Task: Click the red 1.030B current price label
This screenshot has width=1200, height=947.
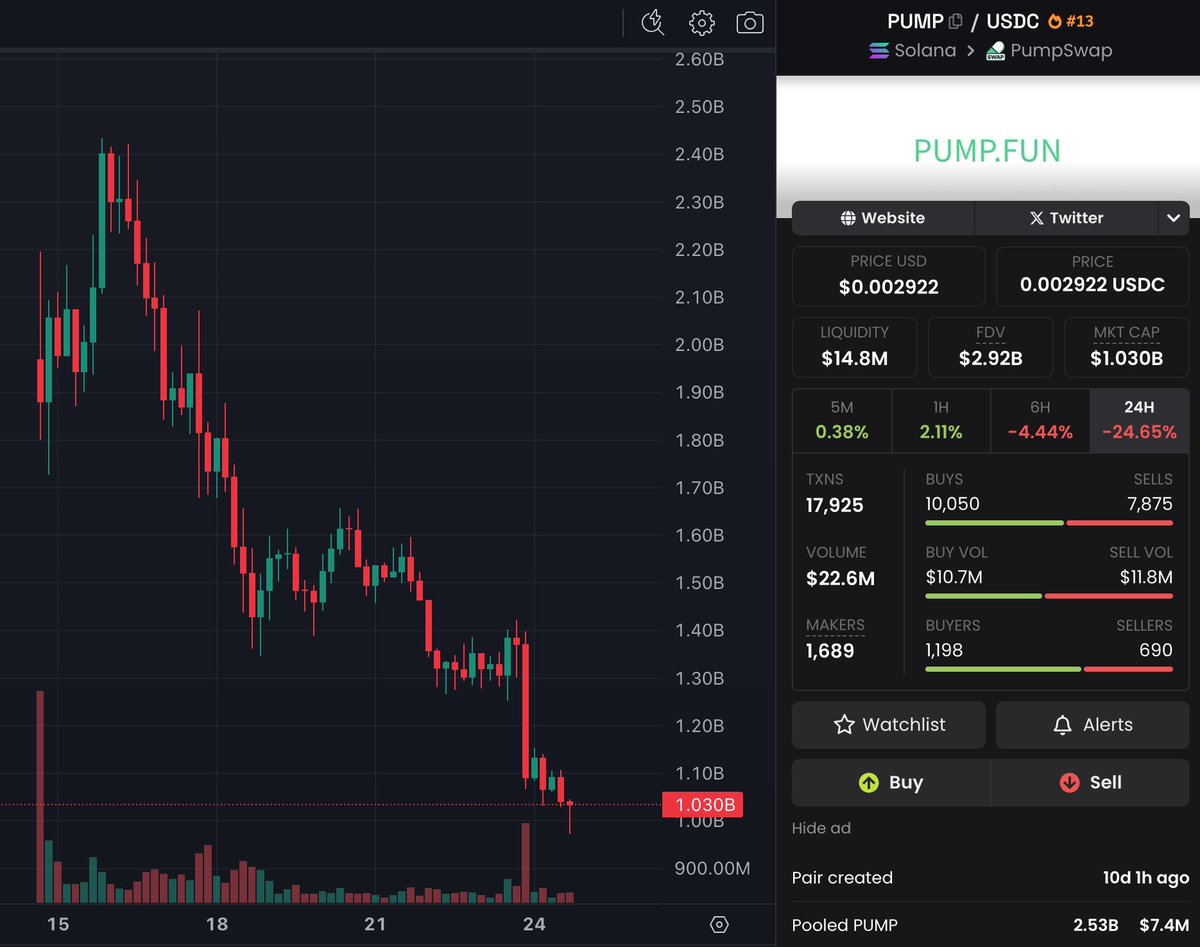Action: tap(703, 804)
